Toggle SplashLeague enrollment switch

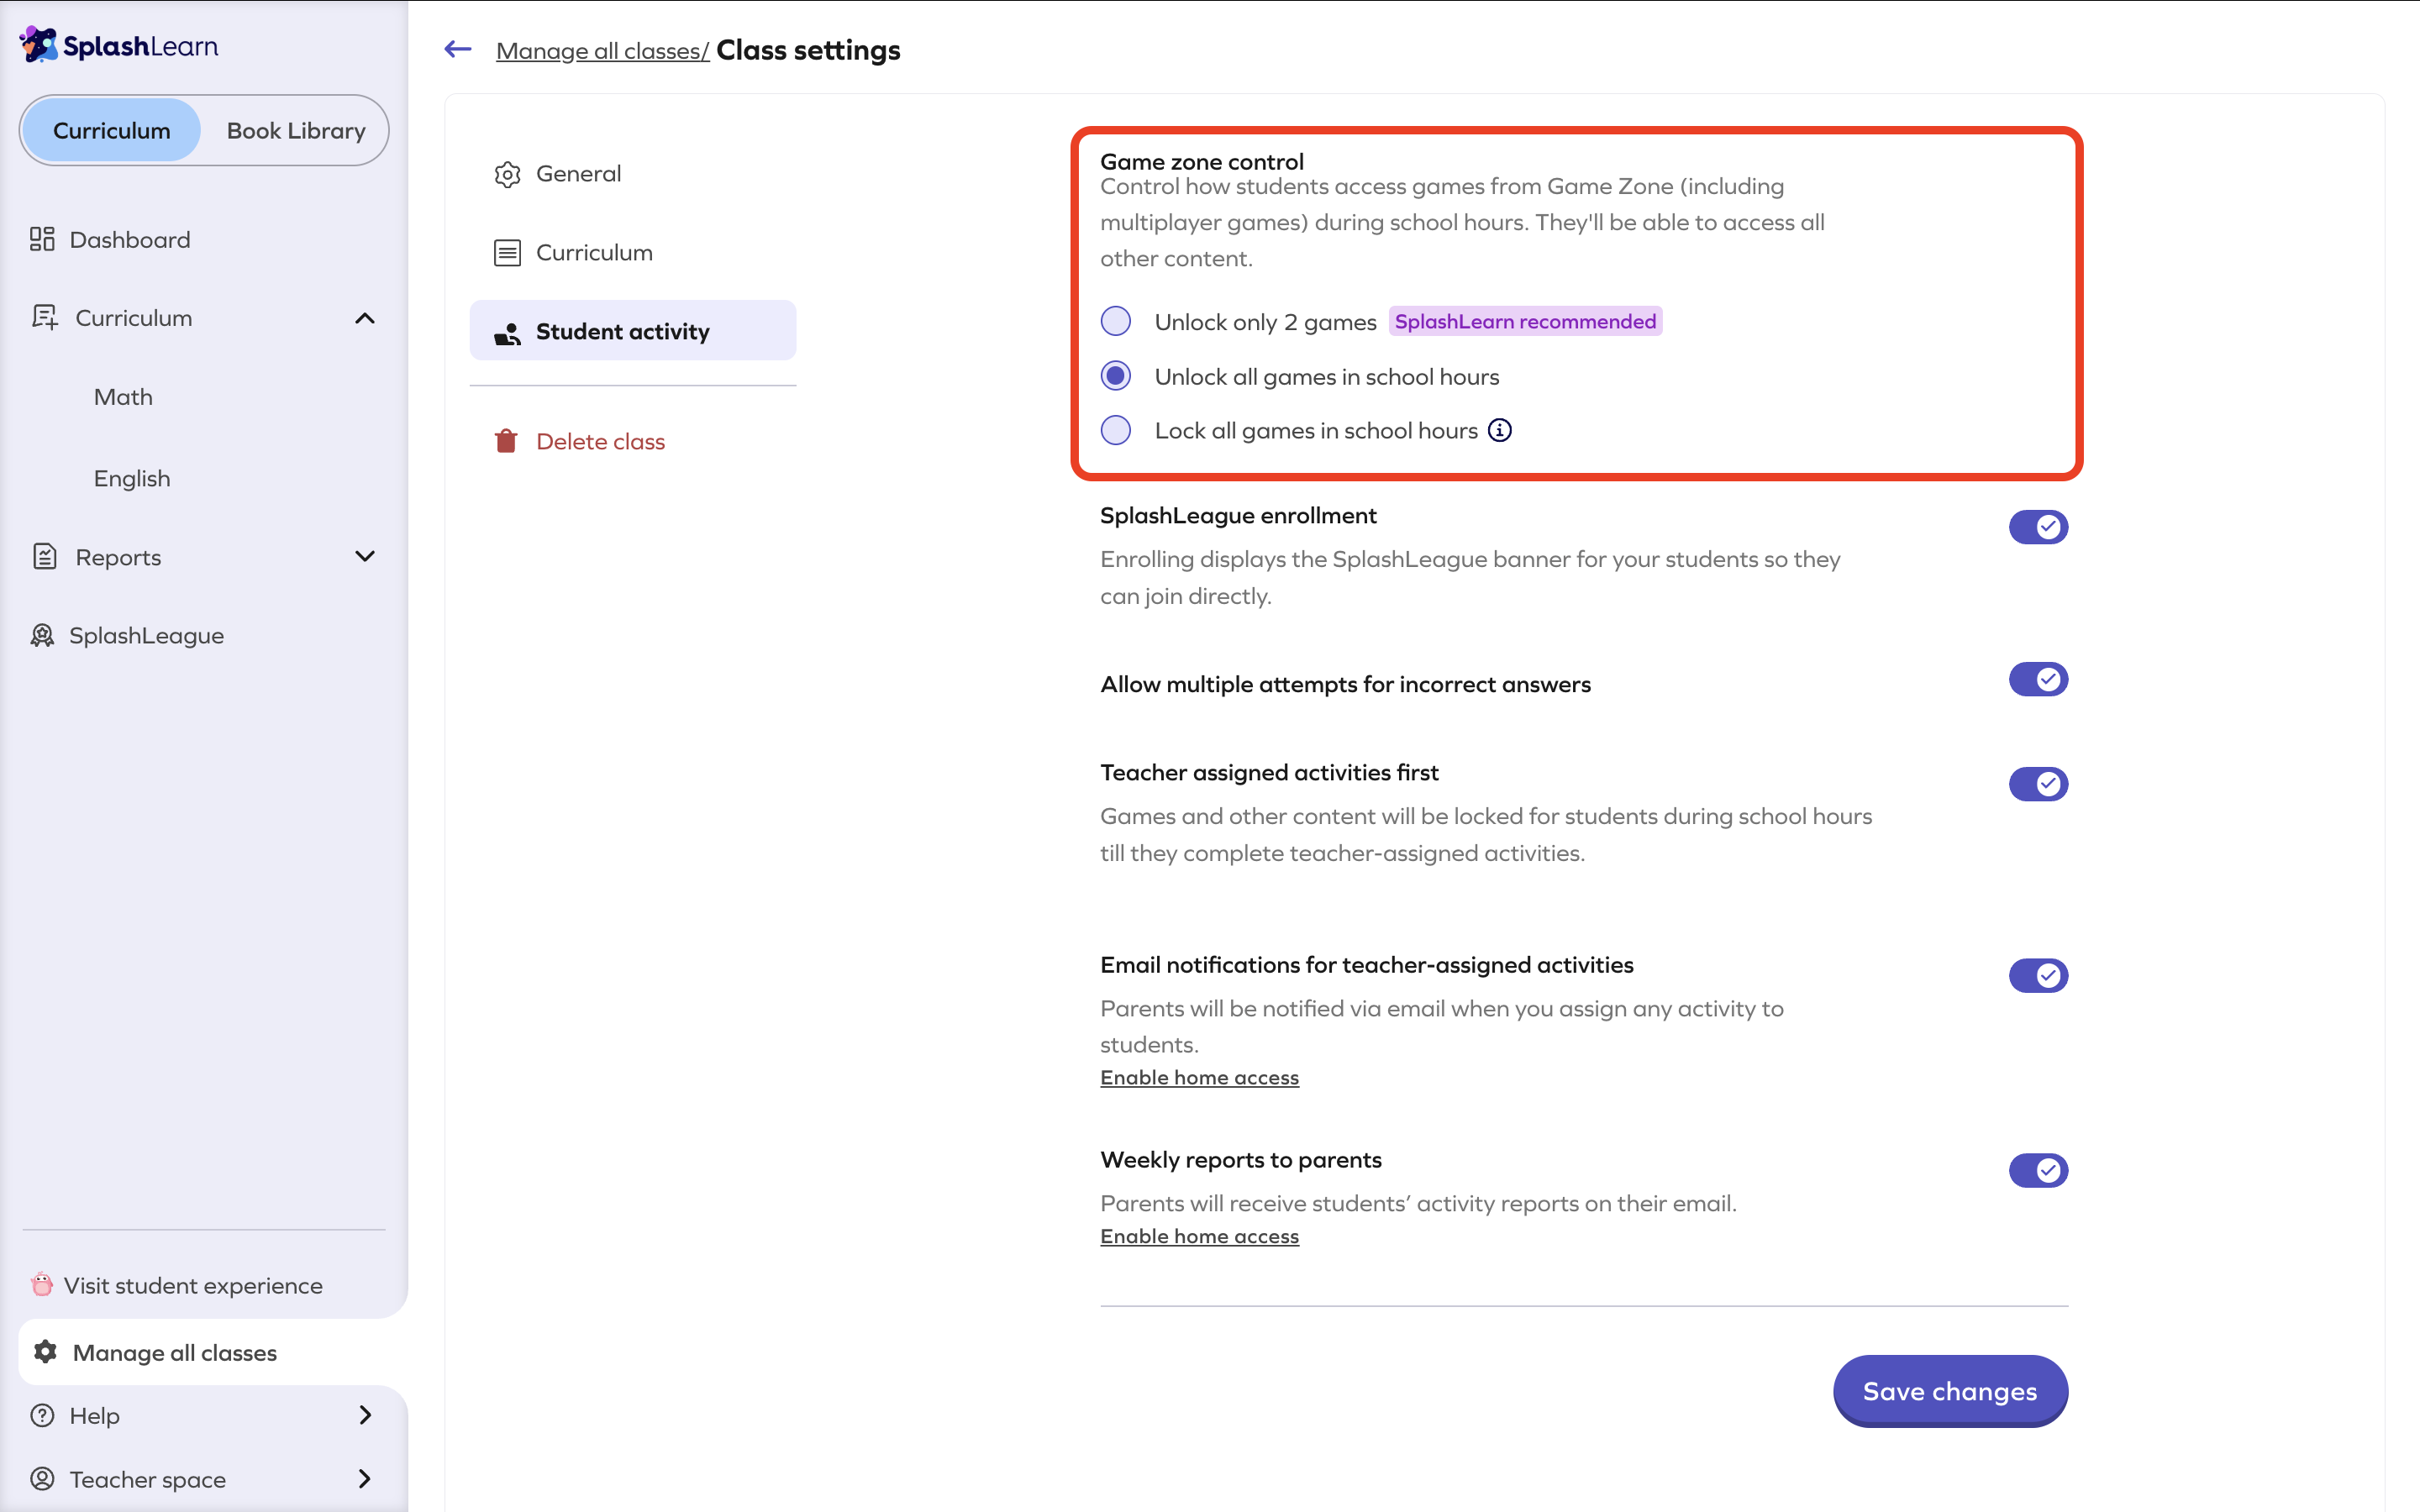coord(2038,527)
